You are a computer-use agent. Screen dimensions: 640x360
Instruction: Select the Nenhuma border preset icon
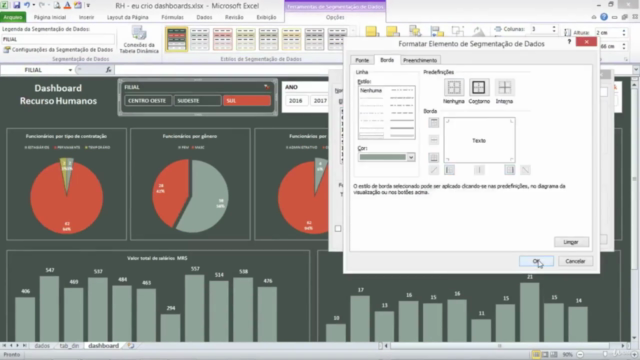(x=453, y=87)
